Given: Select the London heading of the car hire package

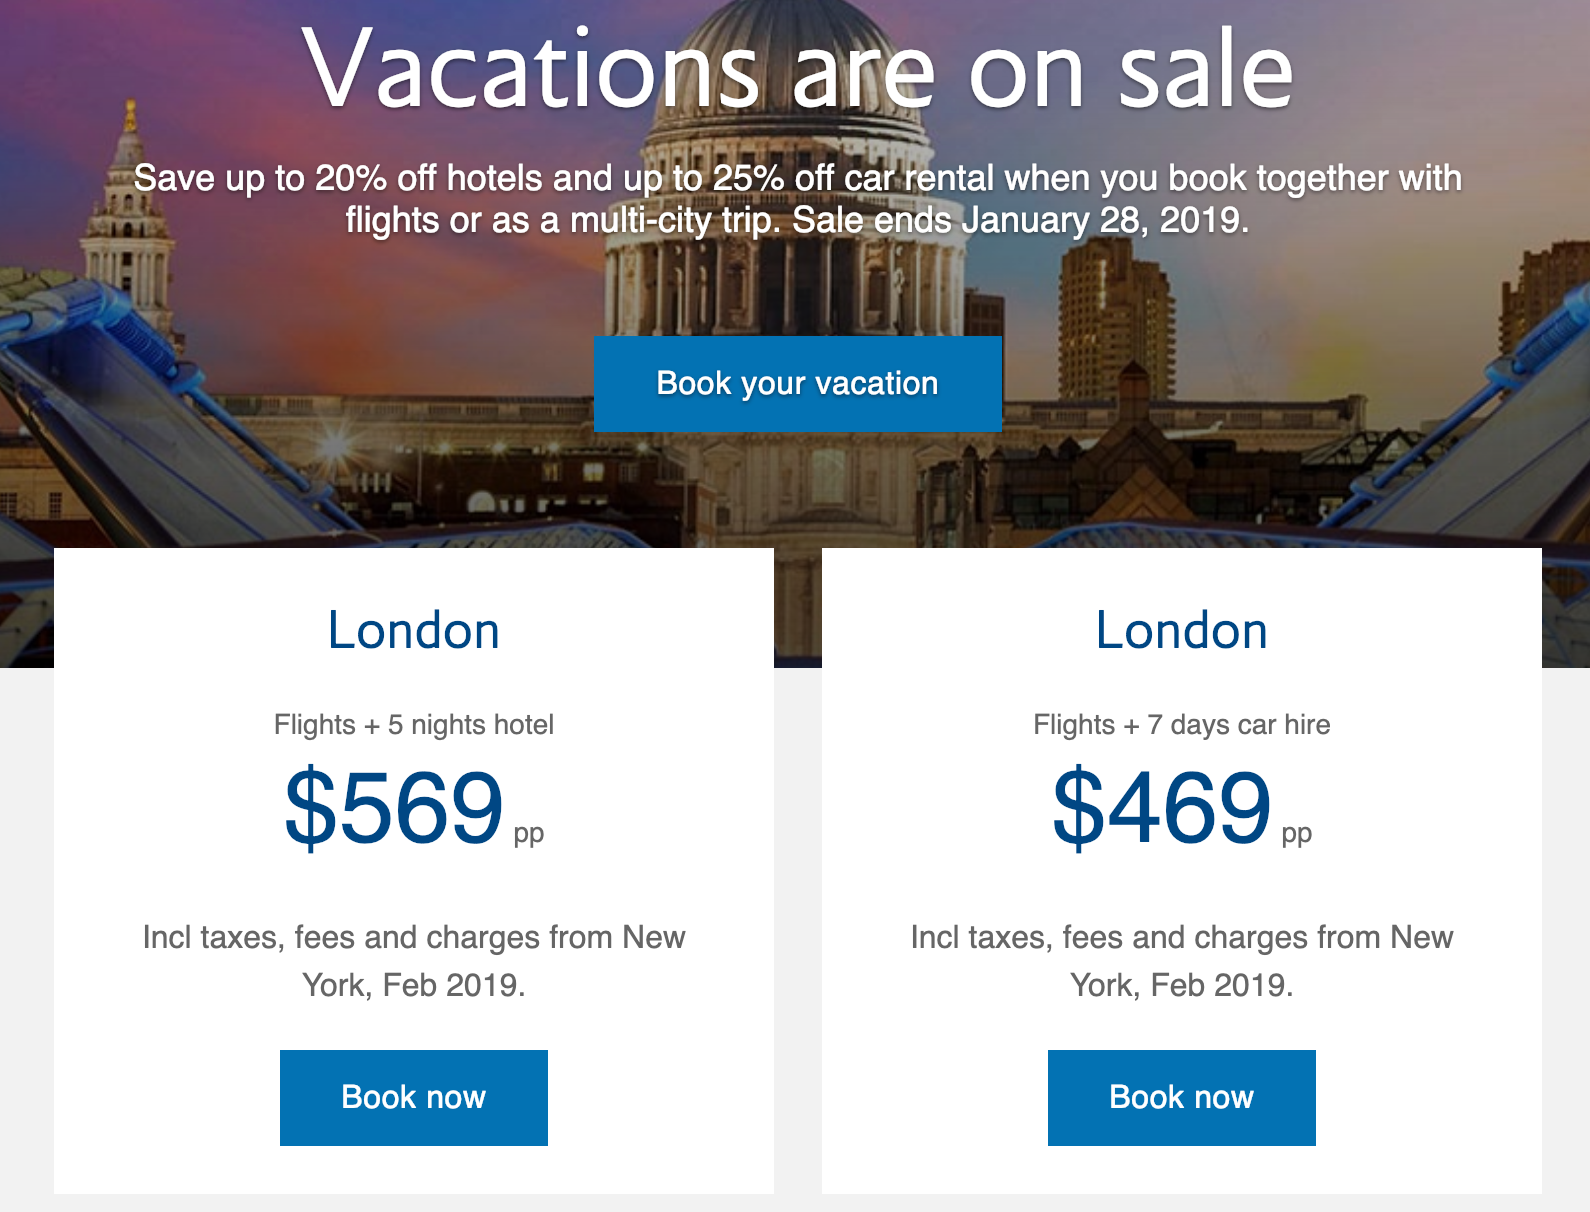Looking at the screenshot, I should click(x=1181, y=631).
